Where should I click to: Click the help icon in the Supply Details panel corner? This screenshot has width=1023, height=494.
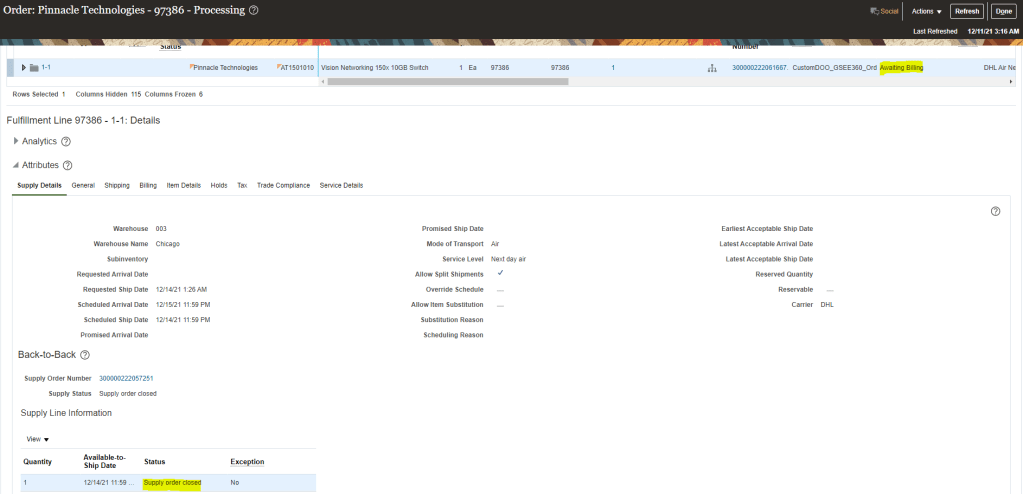[x=995, y=211]
